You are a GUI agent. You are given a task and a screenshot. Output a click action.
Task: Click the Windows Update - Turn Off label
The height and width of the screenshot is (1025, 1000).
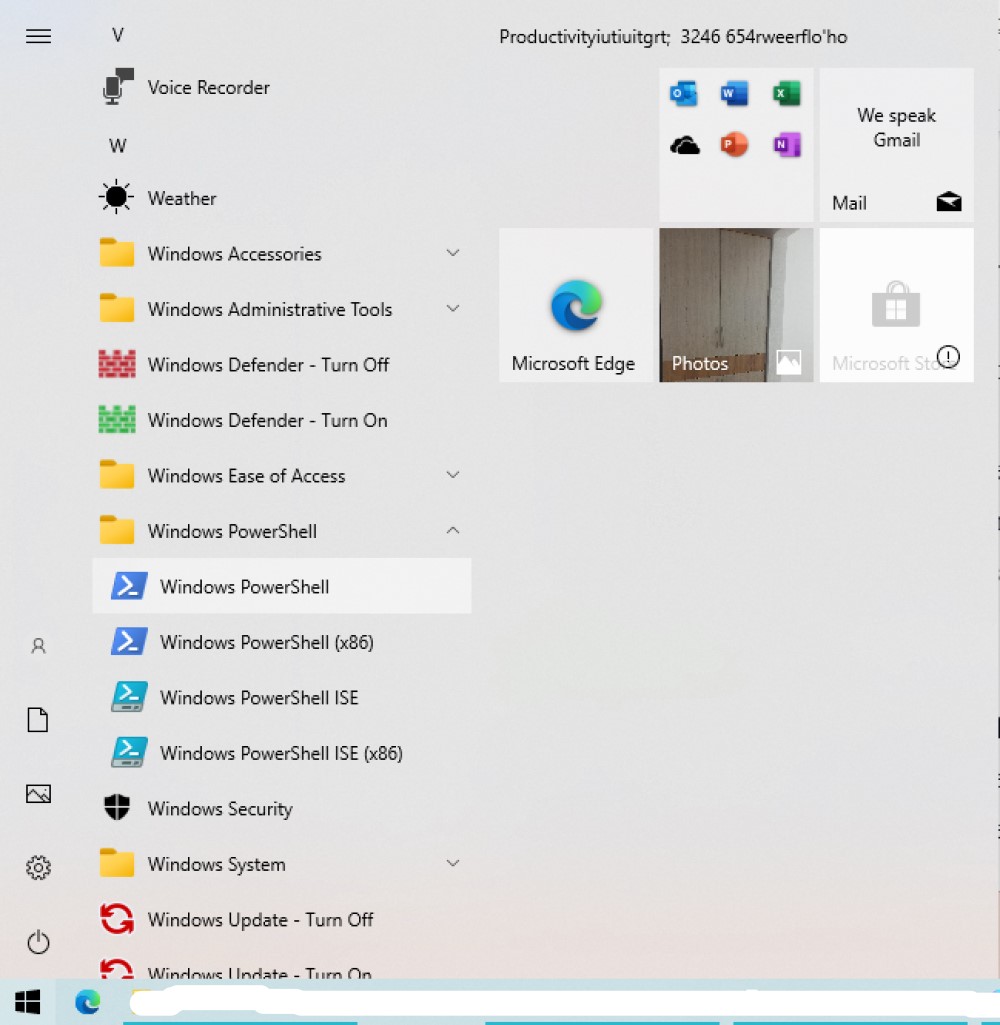click(x=260, y=919)
